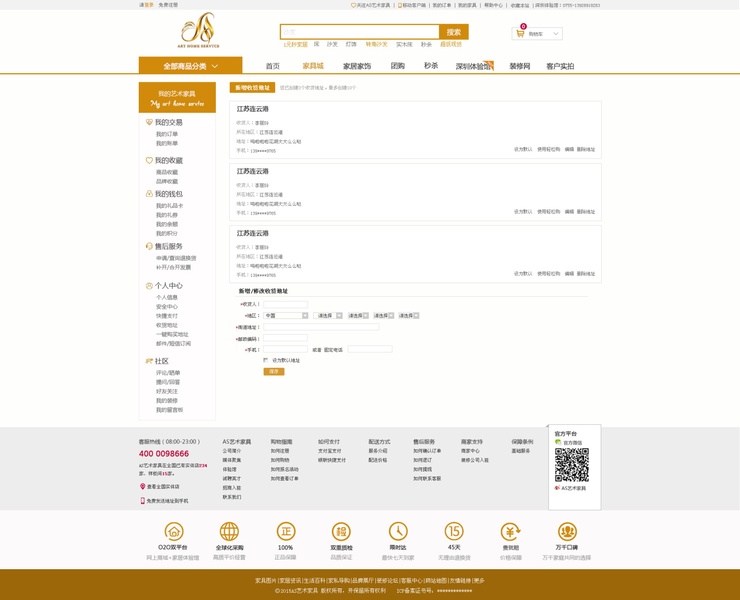Click the heart icon beside 关注AS艺术家具

(353, 5)
